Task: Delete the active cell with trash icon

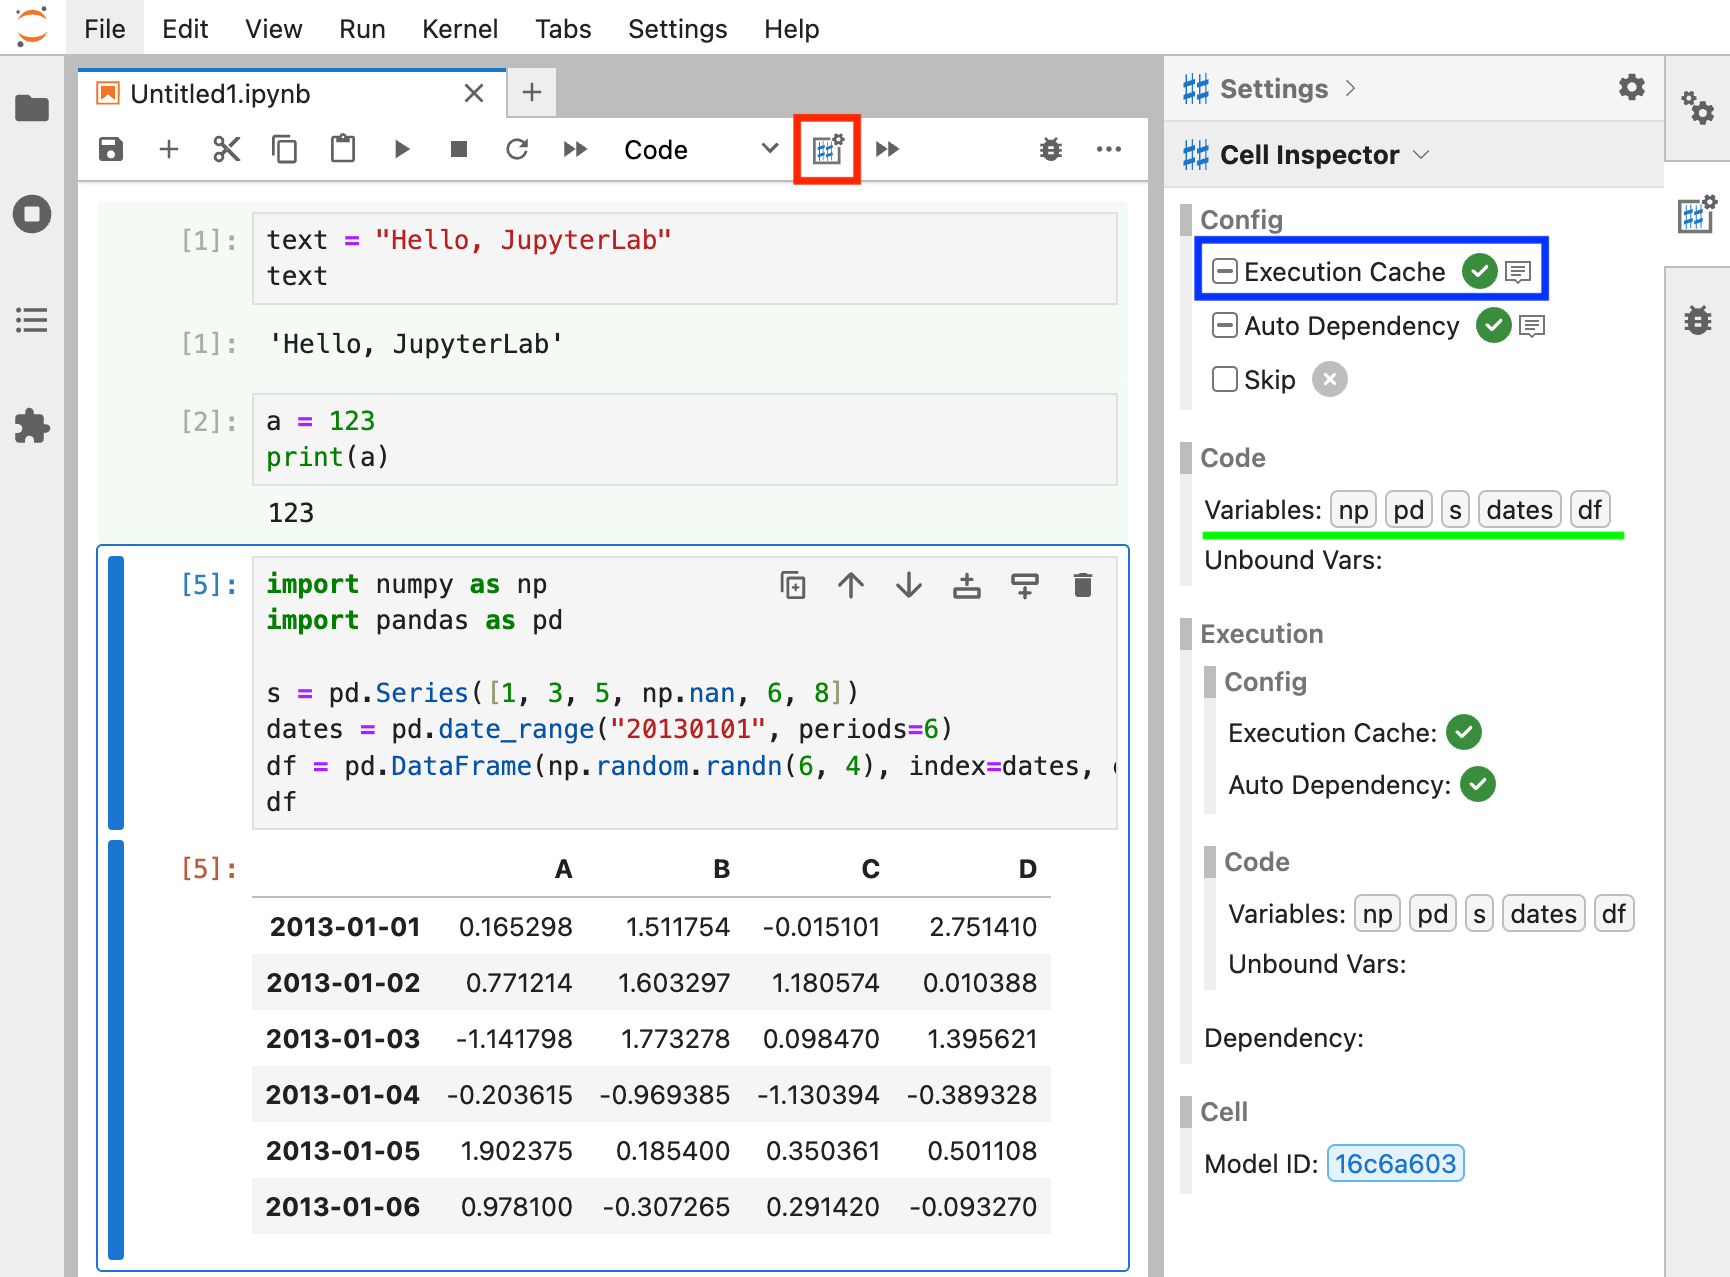Action: point(1082,585)
